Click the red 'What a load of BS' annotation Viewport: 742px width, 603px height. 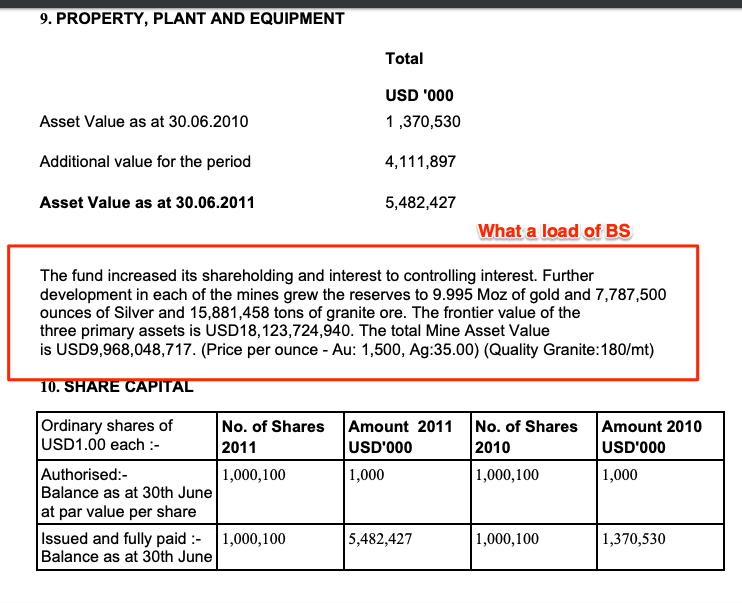point(554,231)
